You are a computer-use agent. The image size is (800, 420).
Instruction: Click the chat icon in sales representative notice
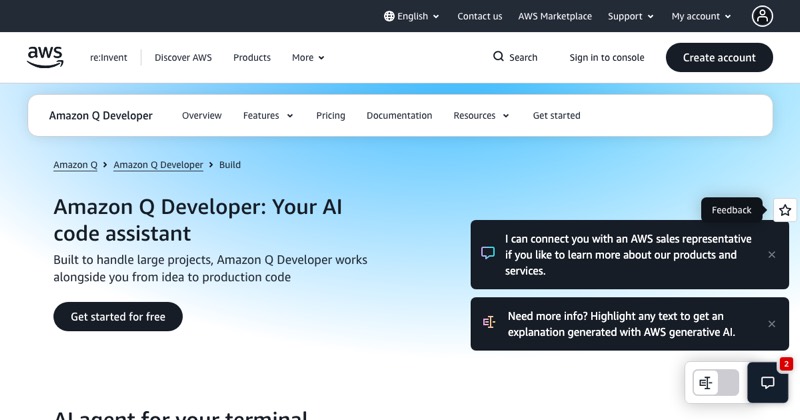[488, 253]
